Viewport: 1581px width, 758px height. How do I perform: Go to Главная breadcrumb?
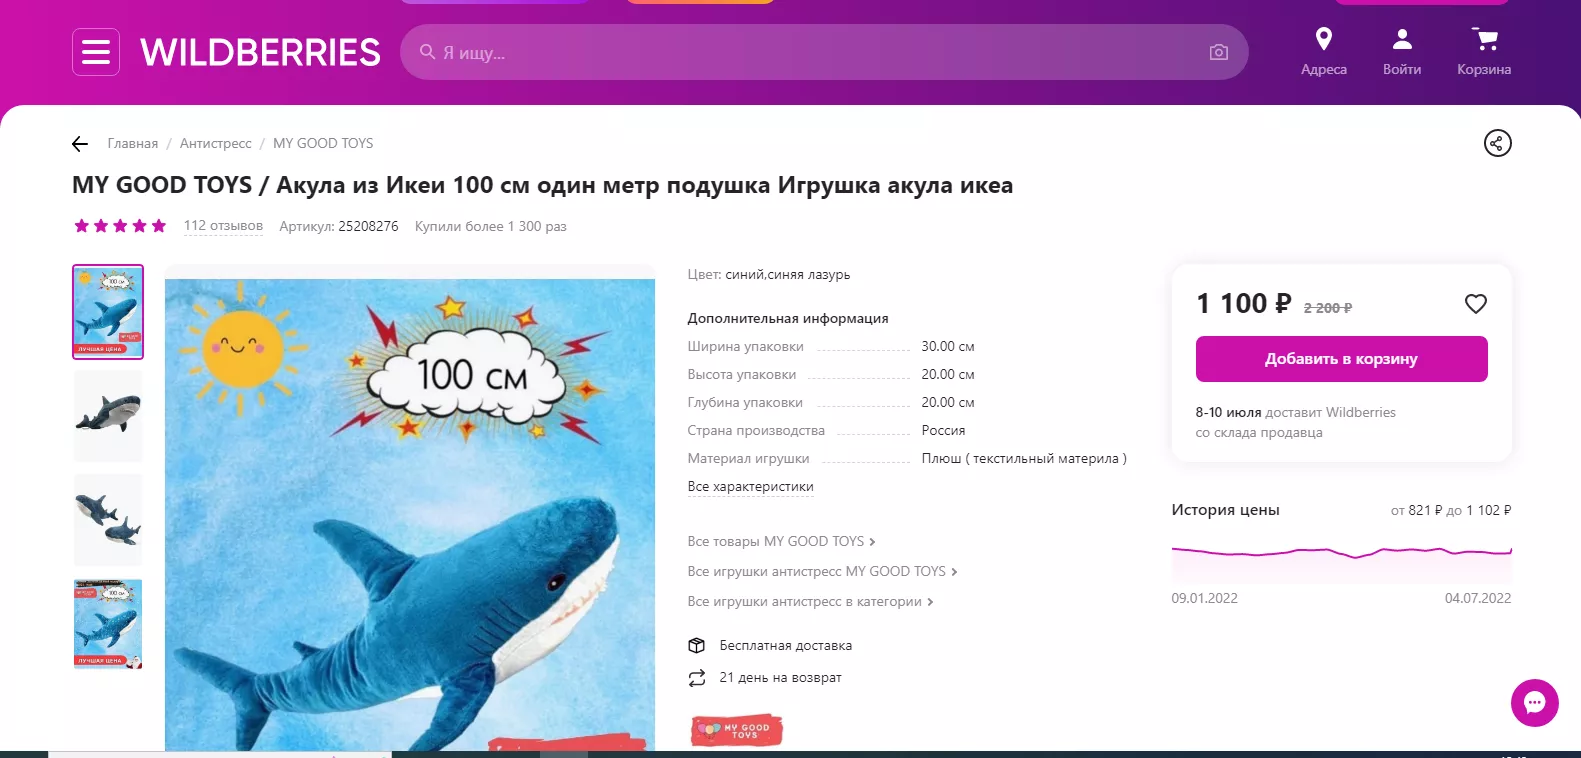click(x=133, y=144)
